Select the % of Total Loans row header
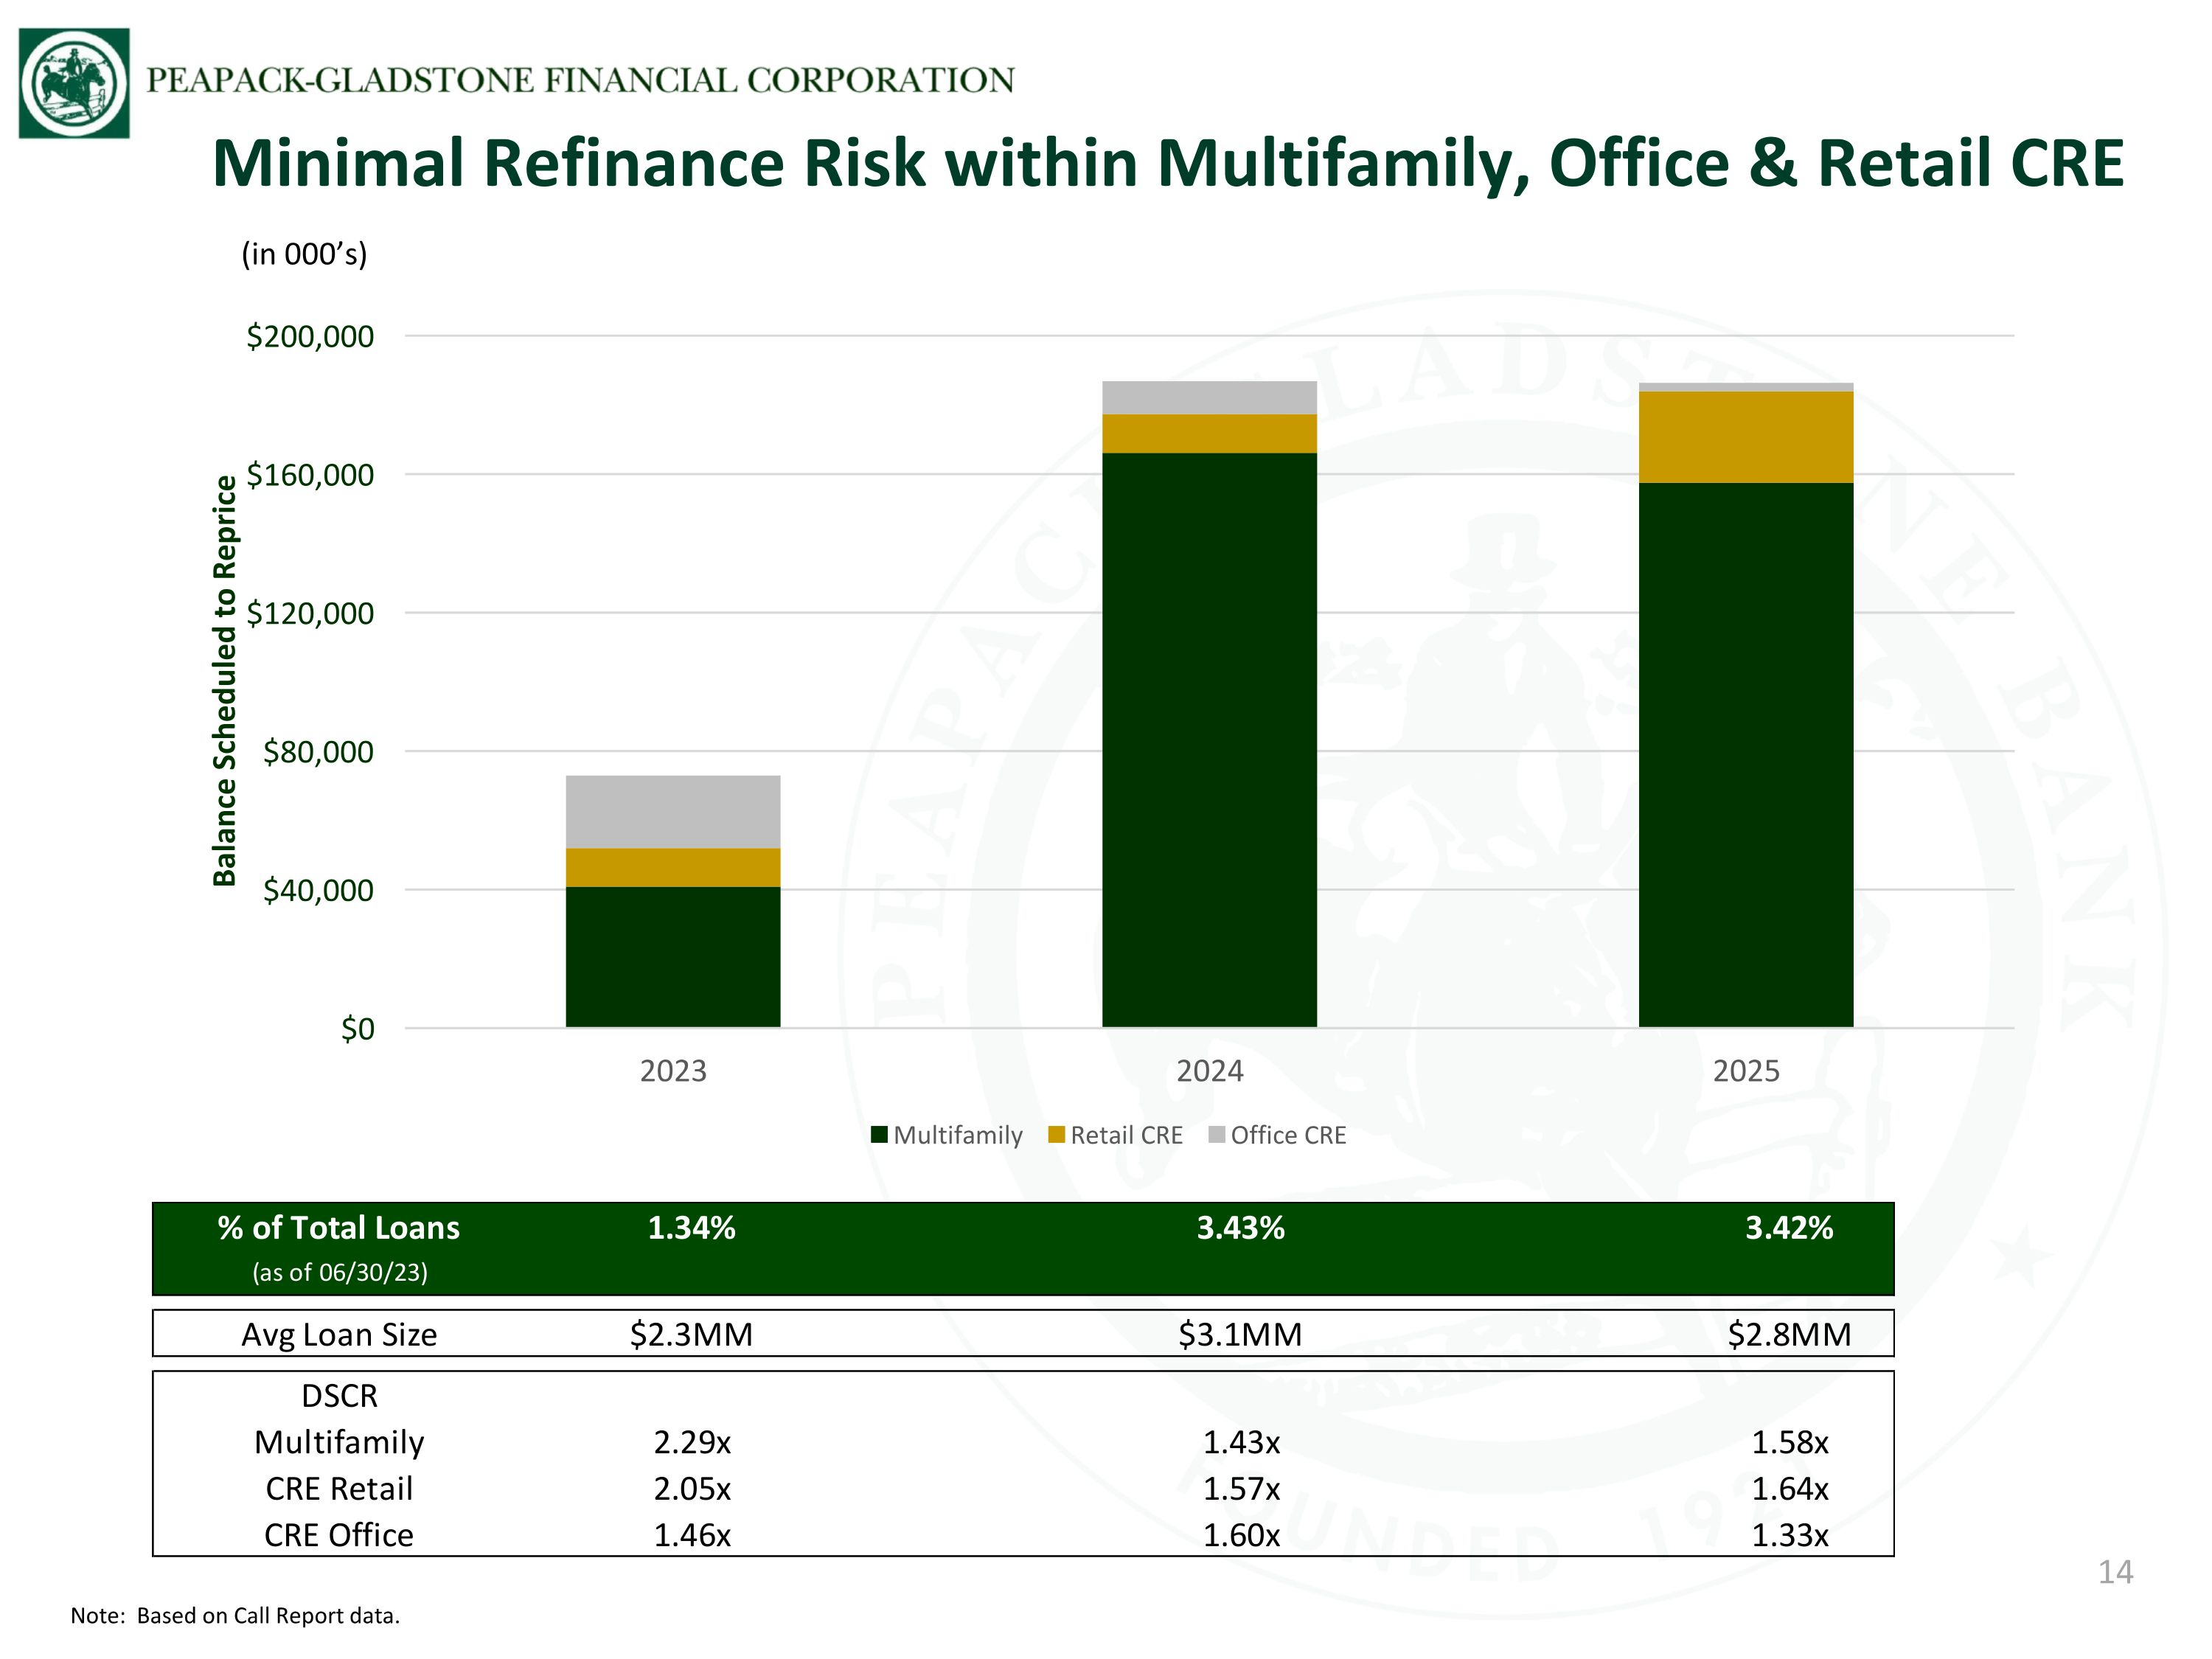The height and width of the screenshot is (1659, 2212). pos(339,1247)
